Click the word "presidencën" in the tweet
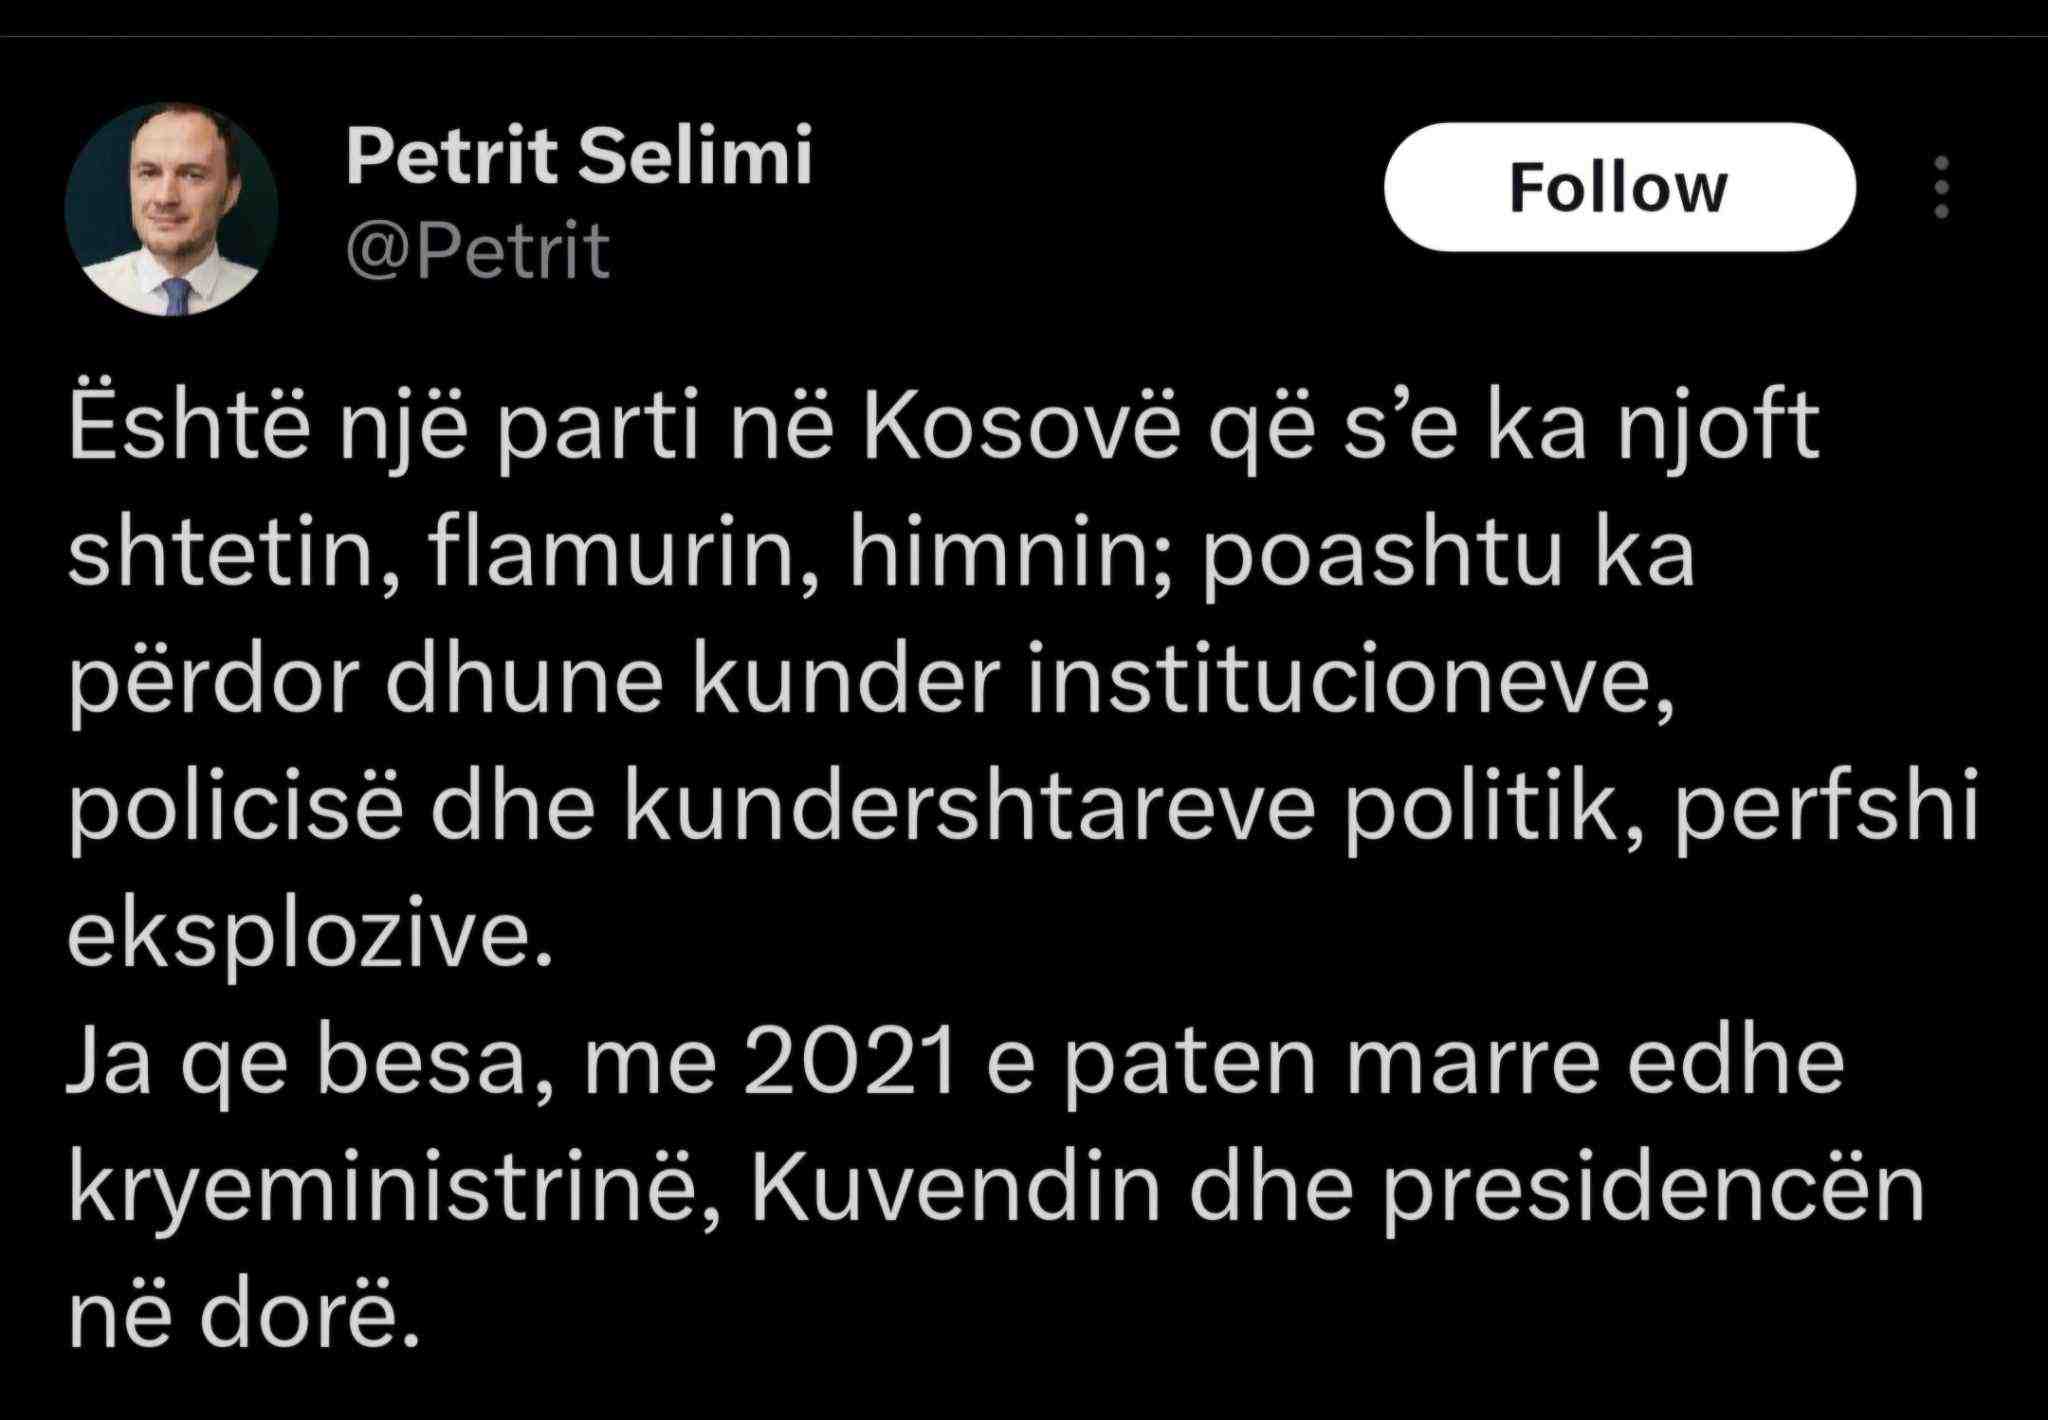The image size is (2048, 1420). [1654, 1192]
